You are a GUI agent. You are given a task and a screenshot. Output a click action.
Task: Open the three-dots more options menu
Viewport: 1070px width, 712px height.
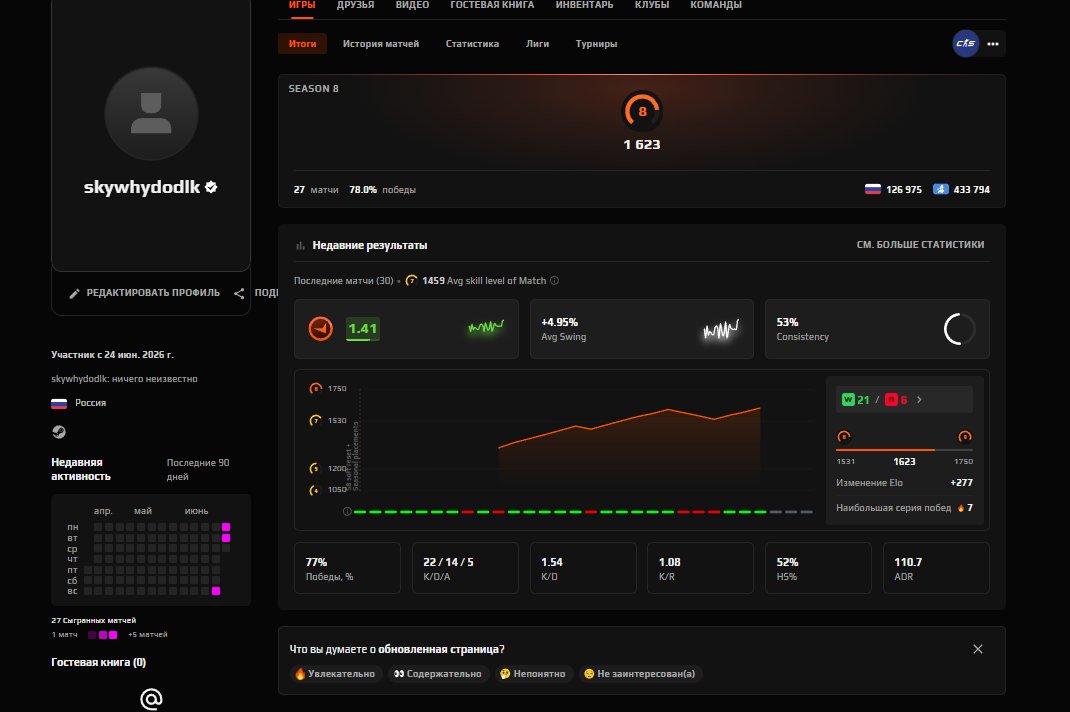[x=993, y=44]
